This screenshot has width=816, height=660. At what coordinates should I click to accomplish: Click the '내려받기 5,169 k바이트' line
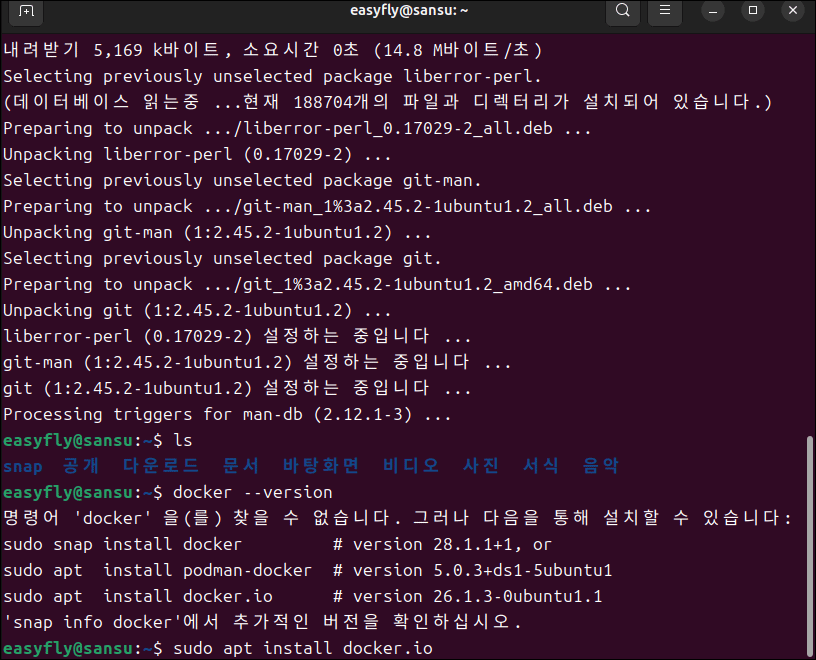[273, 50]
